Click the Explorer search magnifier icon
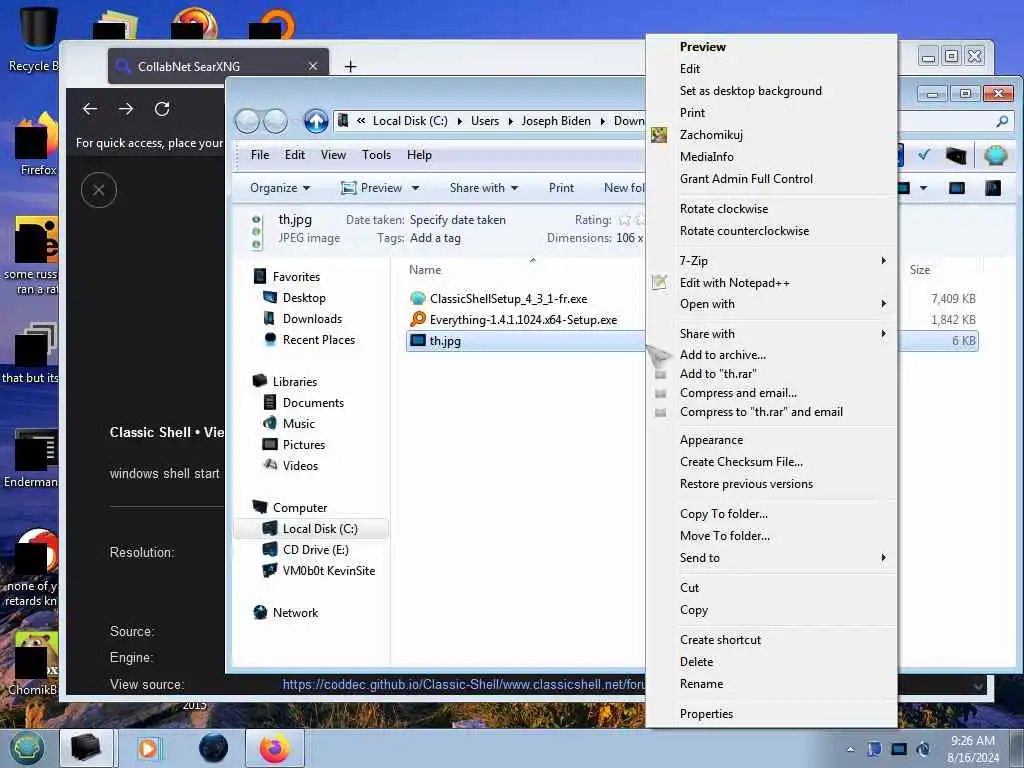 pyautogui.click(x=1002, y=121)
